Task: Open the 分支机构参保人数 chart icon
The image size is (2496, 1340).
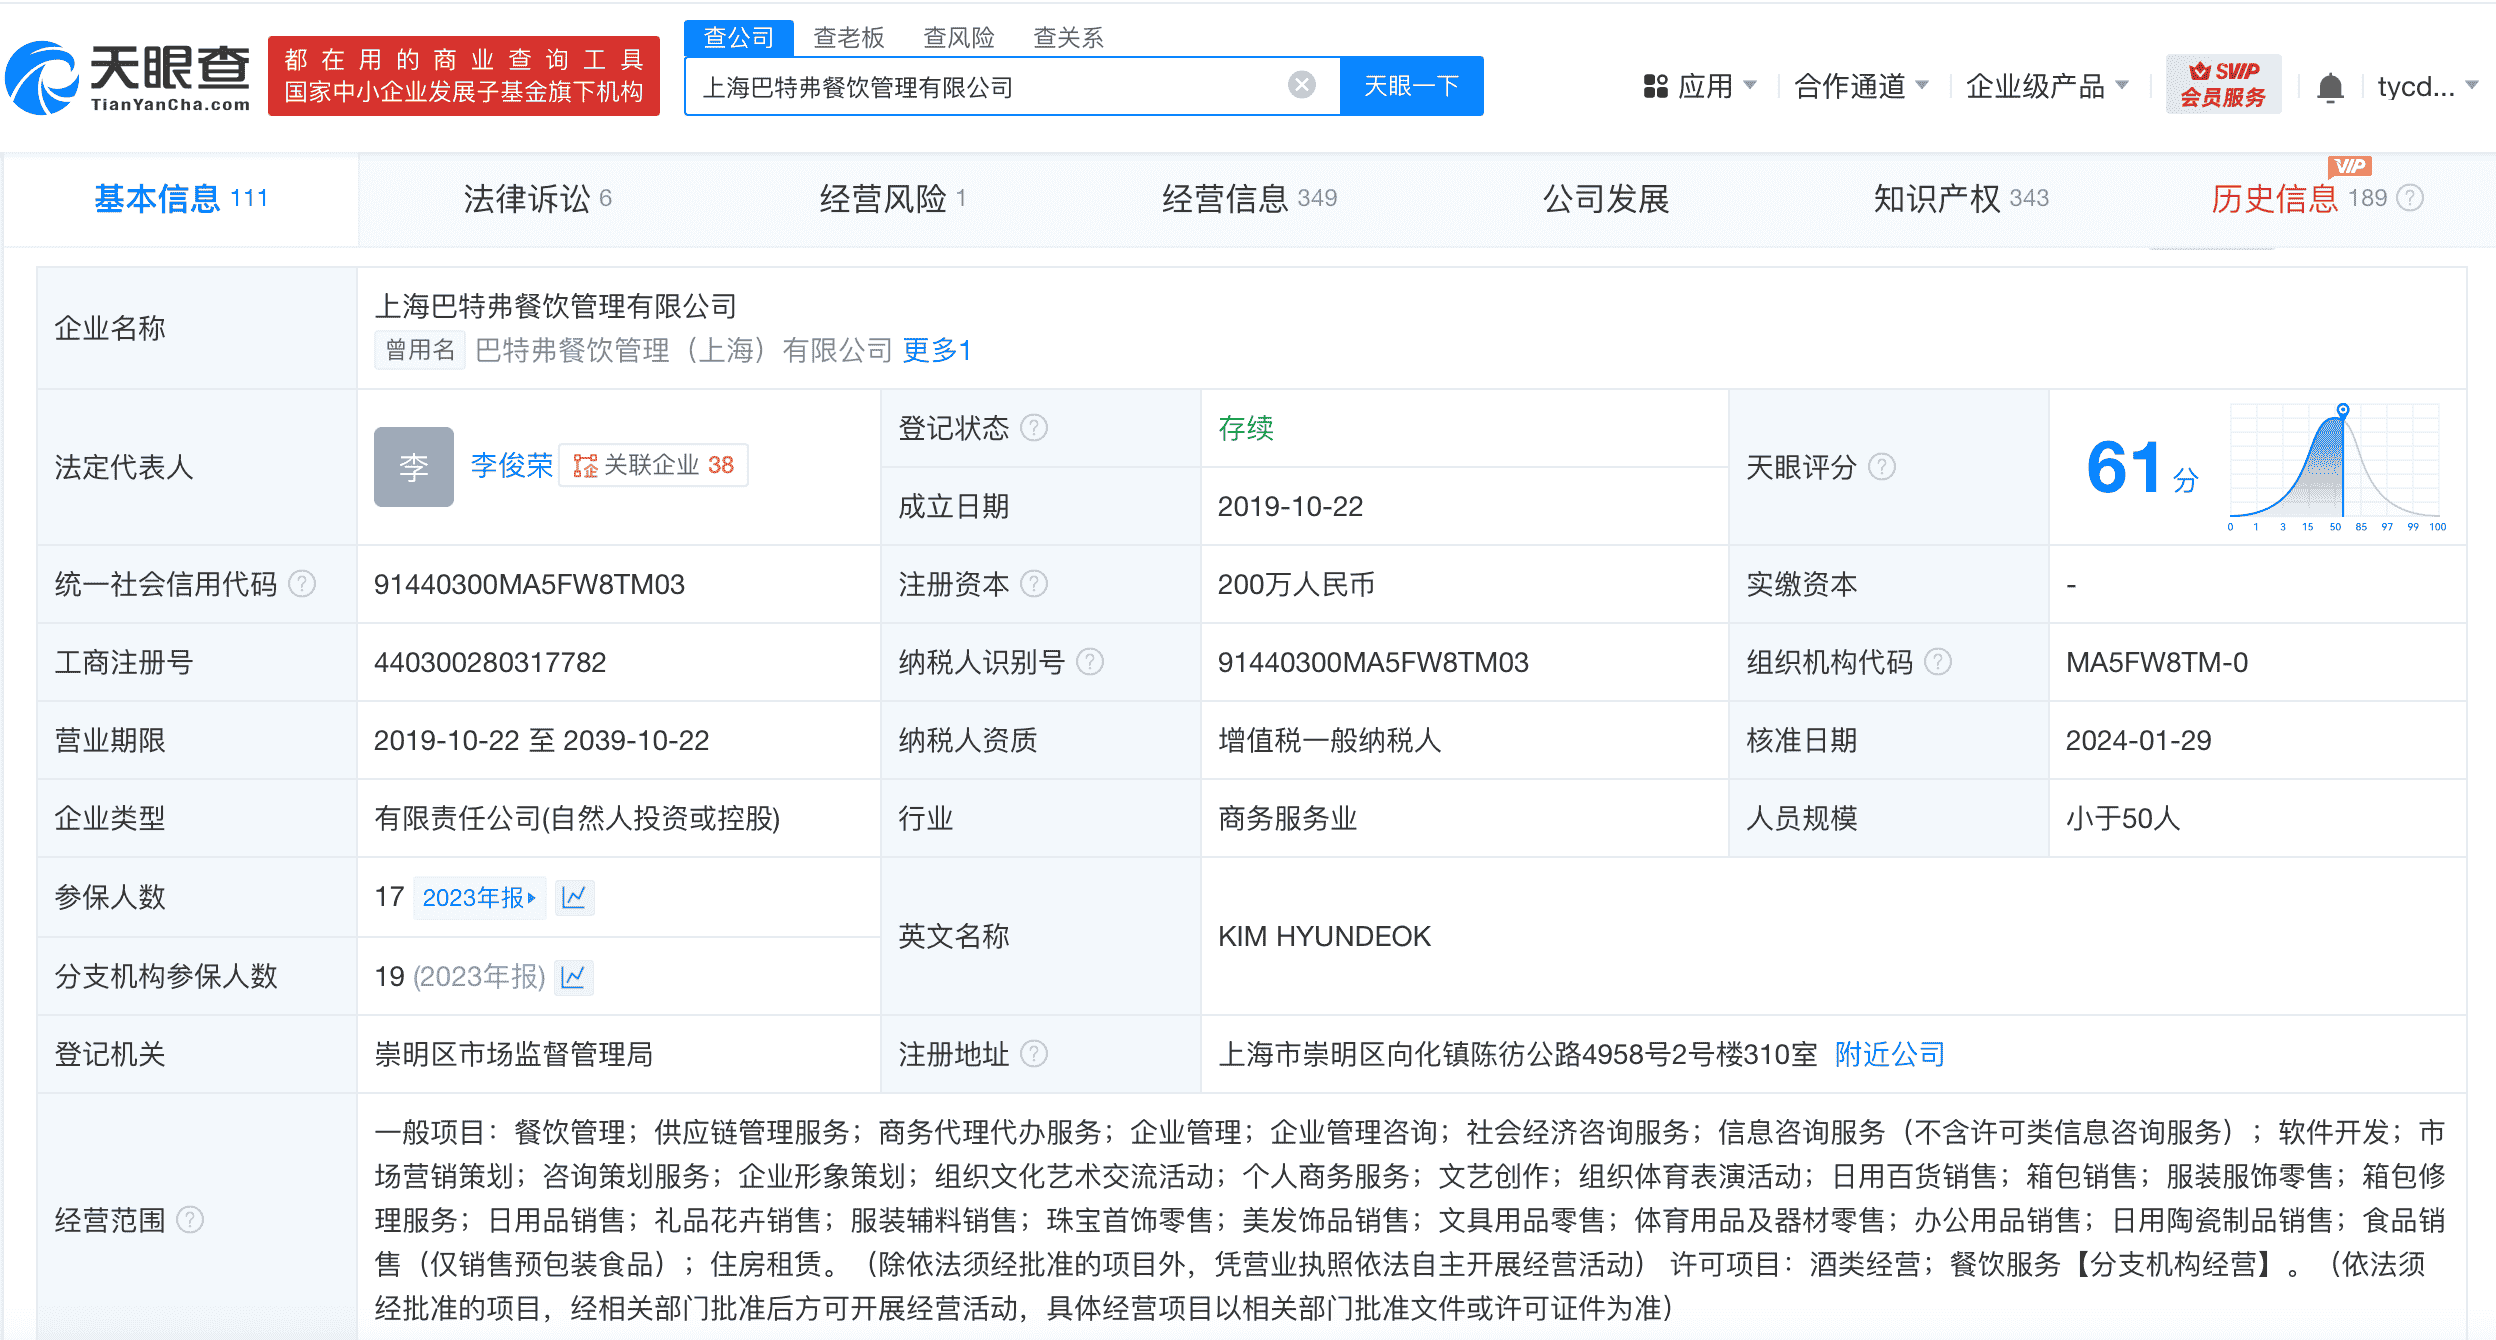Action: pos(574,977)
